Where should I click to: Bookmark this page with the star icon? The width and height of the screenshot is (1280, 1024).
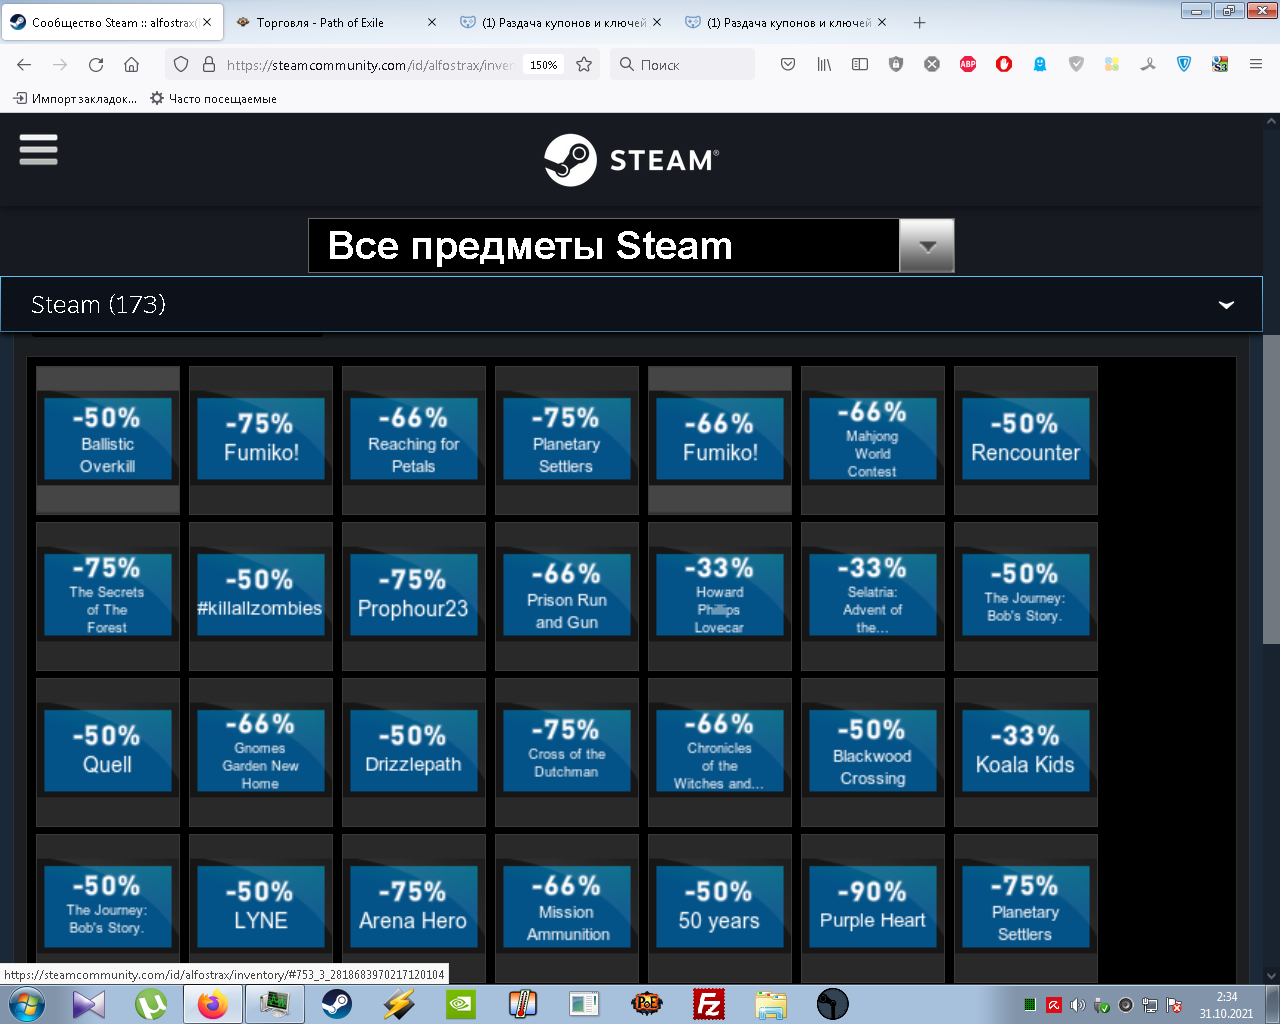point(584,64)
